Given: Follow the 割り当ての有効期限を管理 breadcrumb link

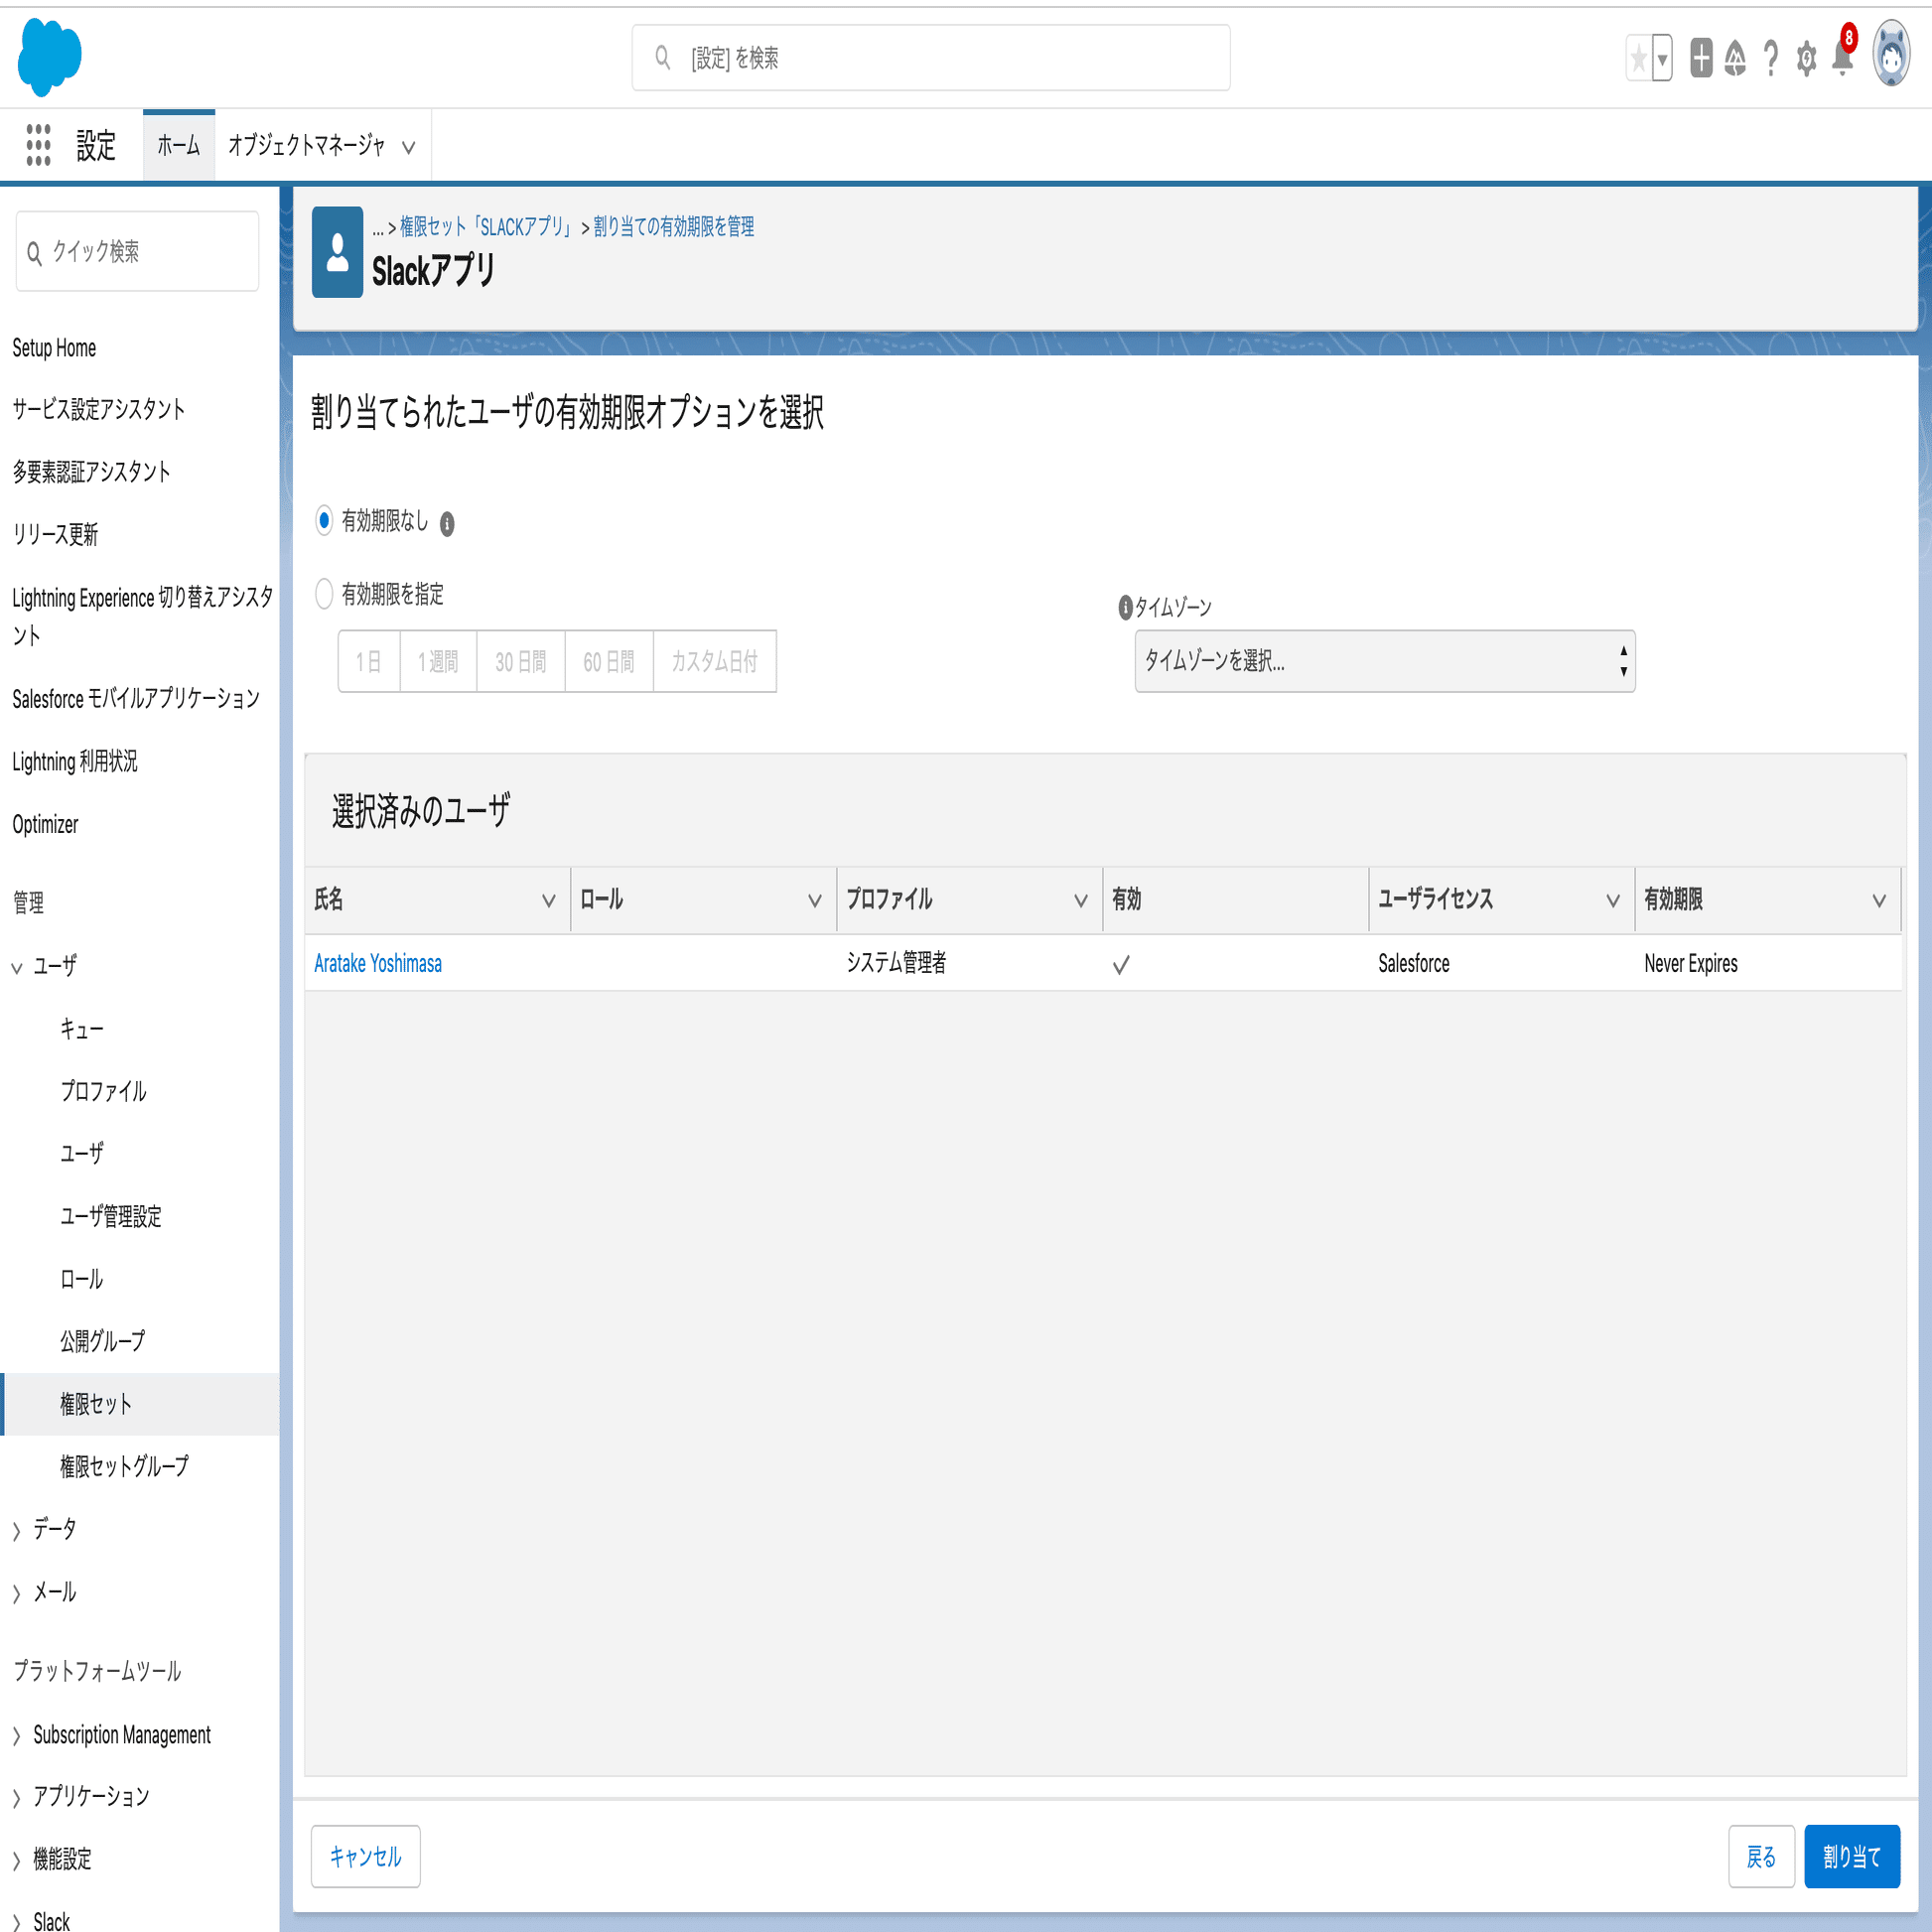Looking at the screenshot, I should pos(674,227).
